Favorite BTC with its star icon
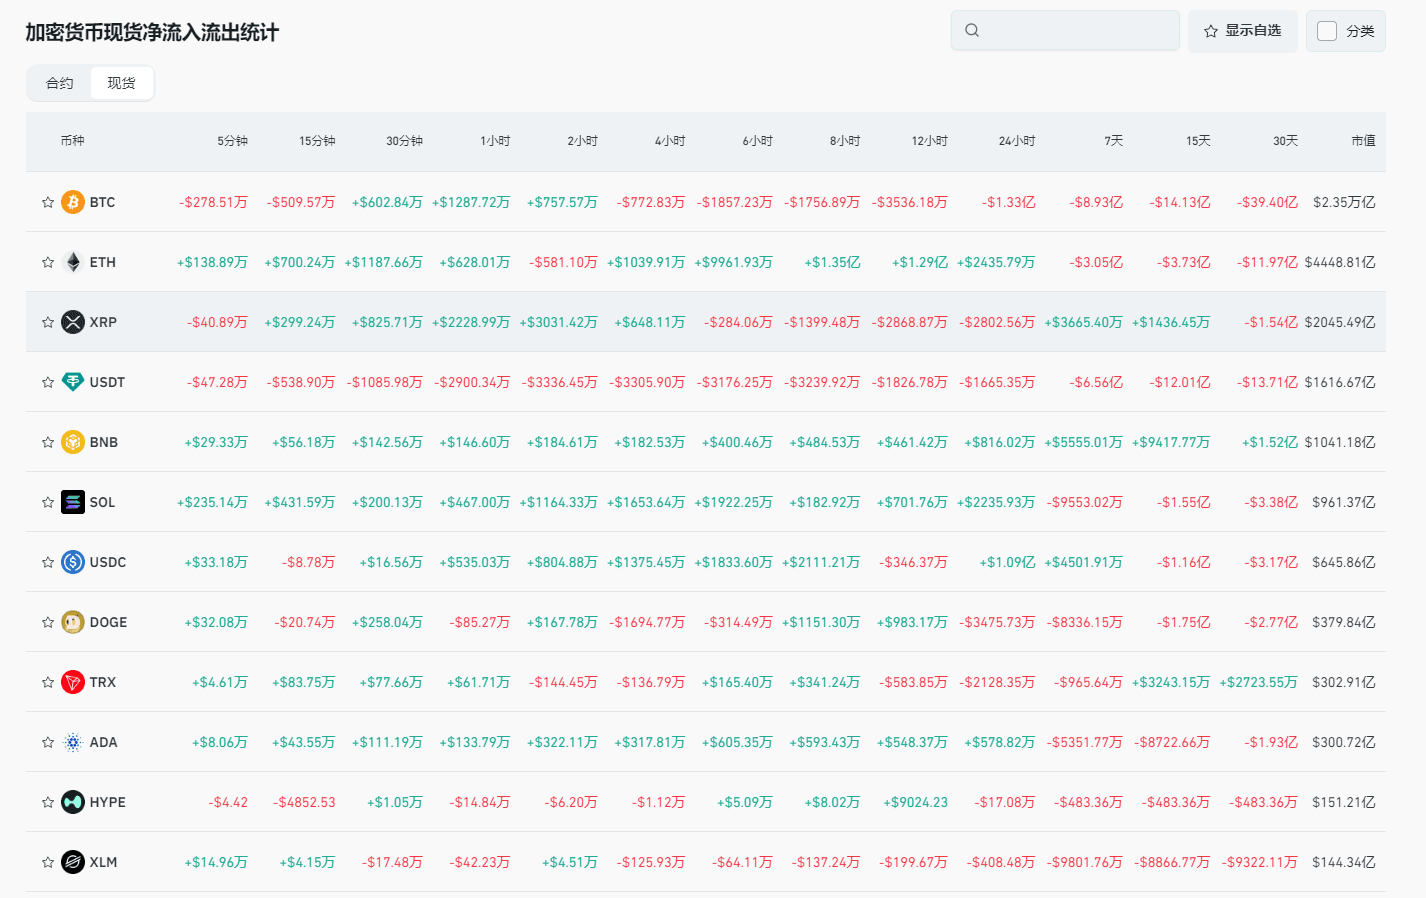This screenshot has width=1426, height=898. (x=47, y=202)
